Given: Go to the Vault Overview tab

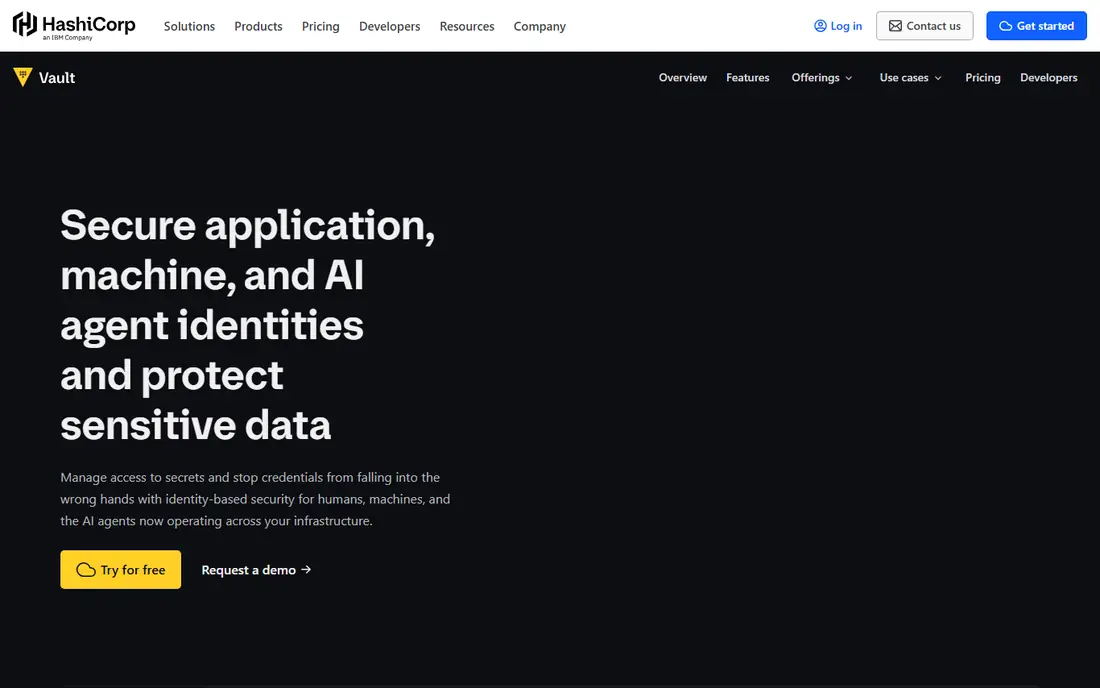Looking at the screenshot, I should point(683,77).
